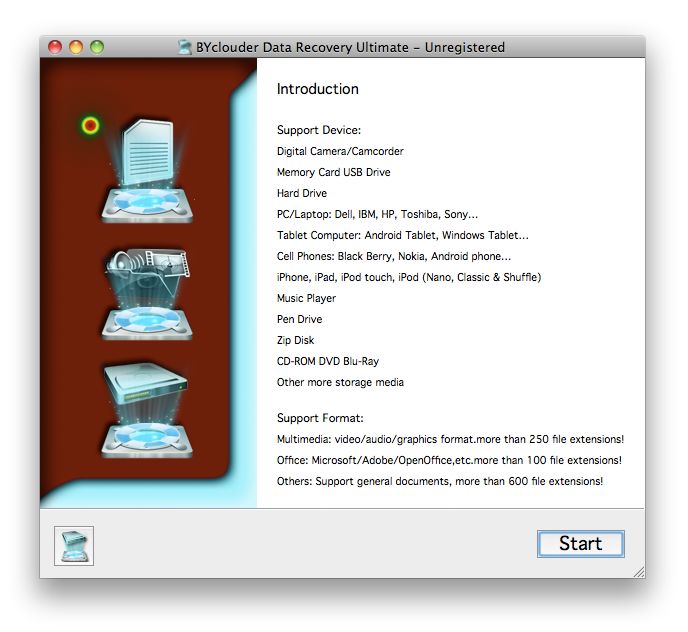This screenshot has width=688, height=632.
Task: Click the 'Music Player' text
Action: click(x=306, y=298)
